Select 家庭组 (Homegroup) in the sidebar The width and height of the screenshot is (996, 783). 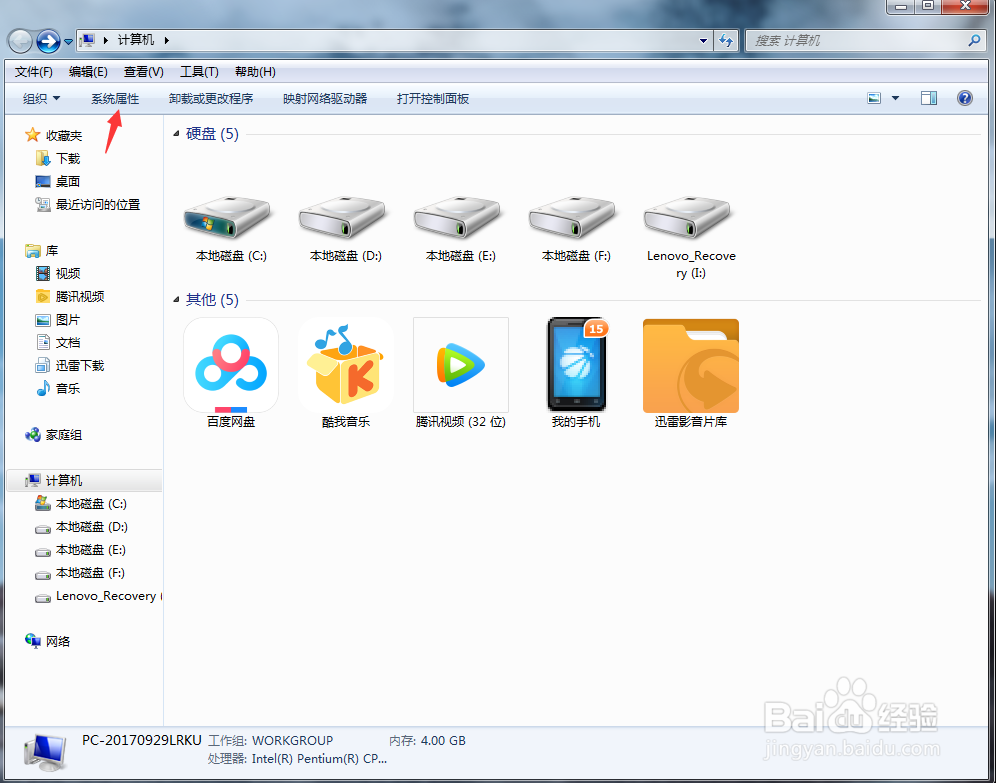click(64, 435)
